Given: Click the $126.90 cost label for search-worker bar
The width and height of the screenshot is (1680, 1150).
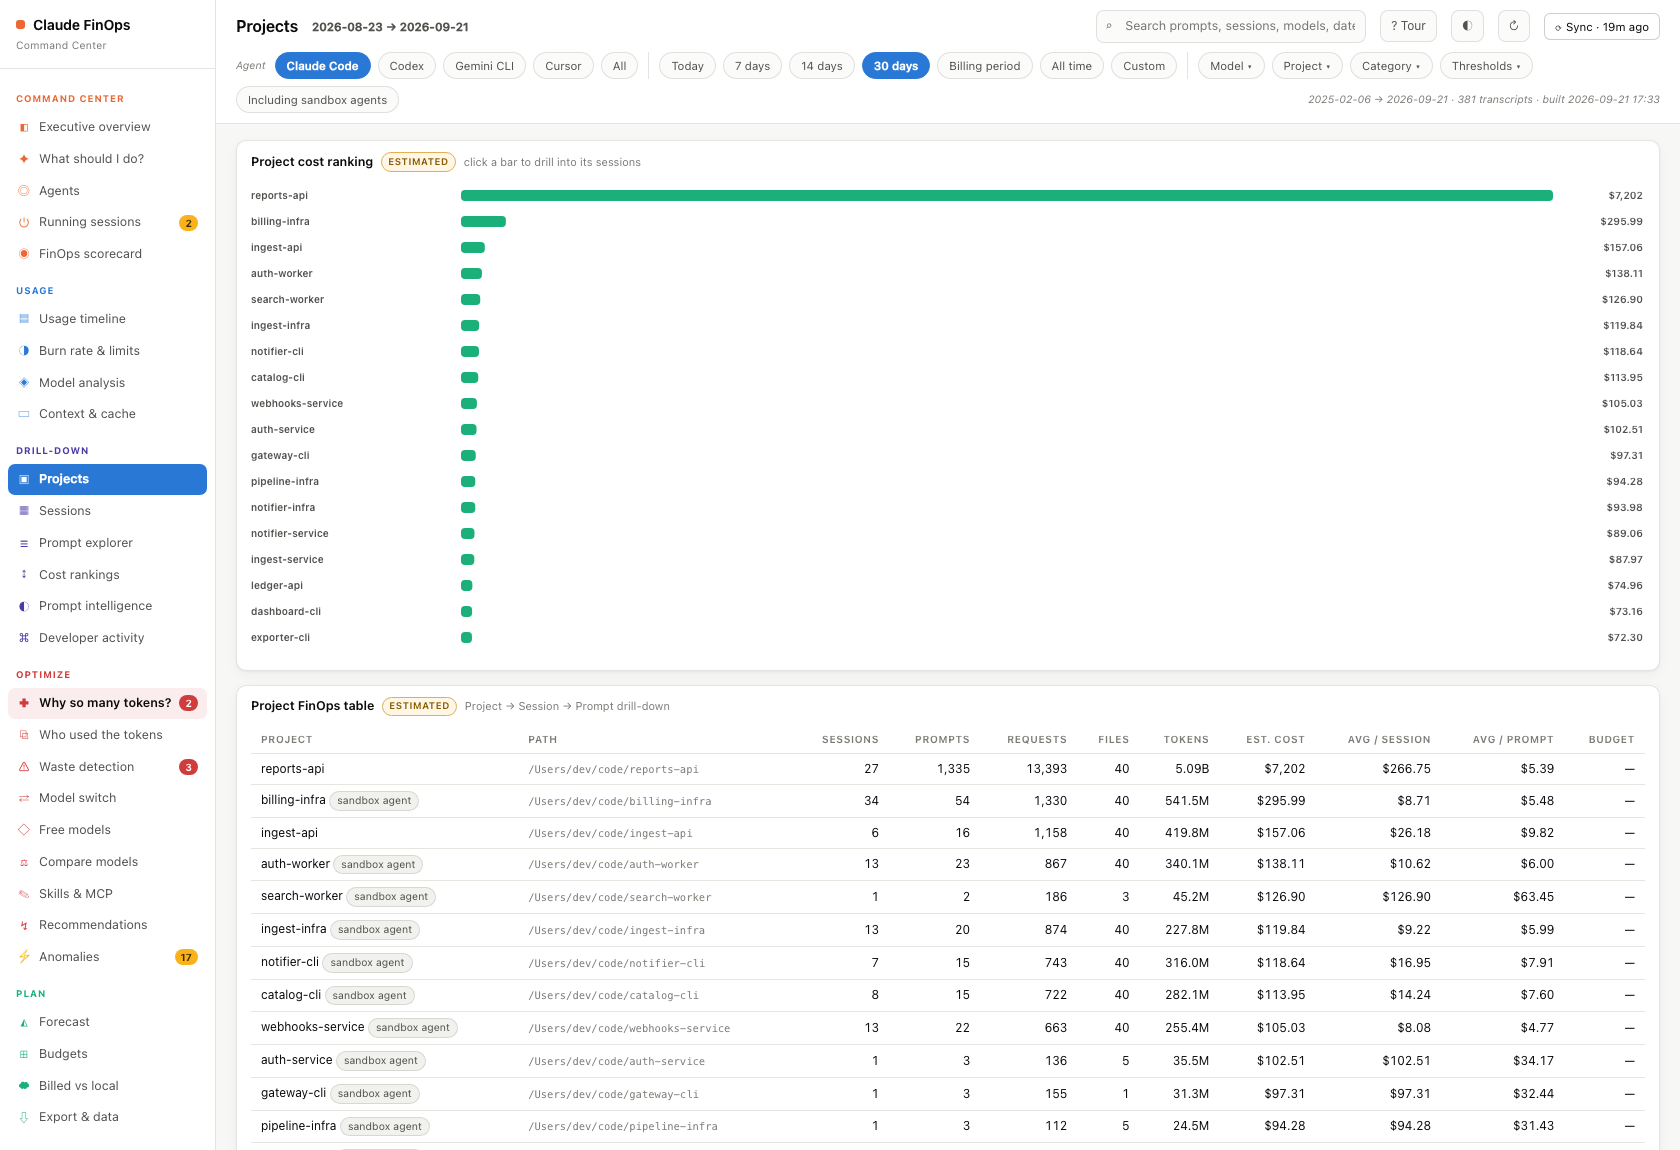Looking at the screenshot, I should [1622, 300].
